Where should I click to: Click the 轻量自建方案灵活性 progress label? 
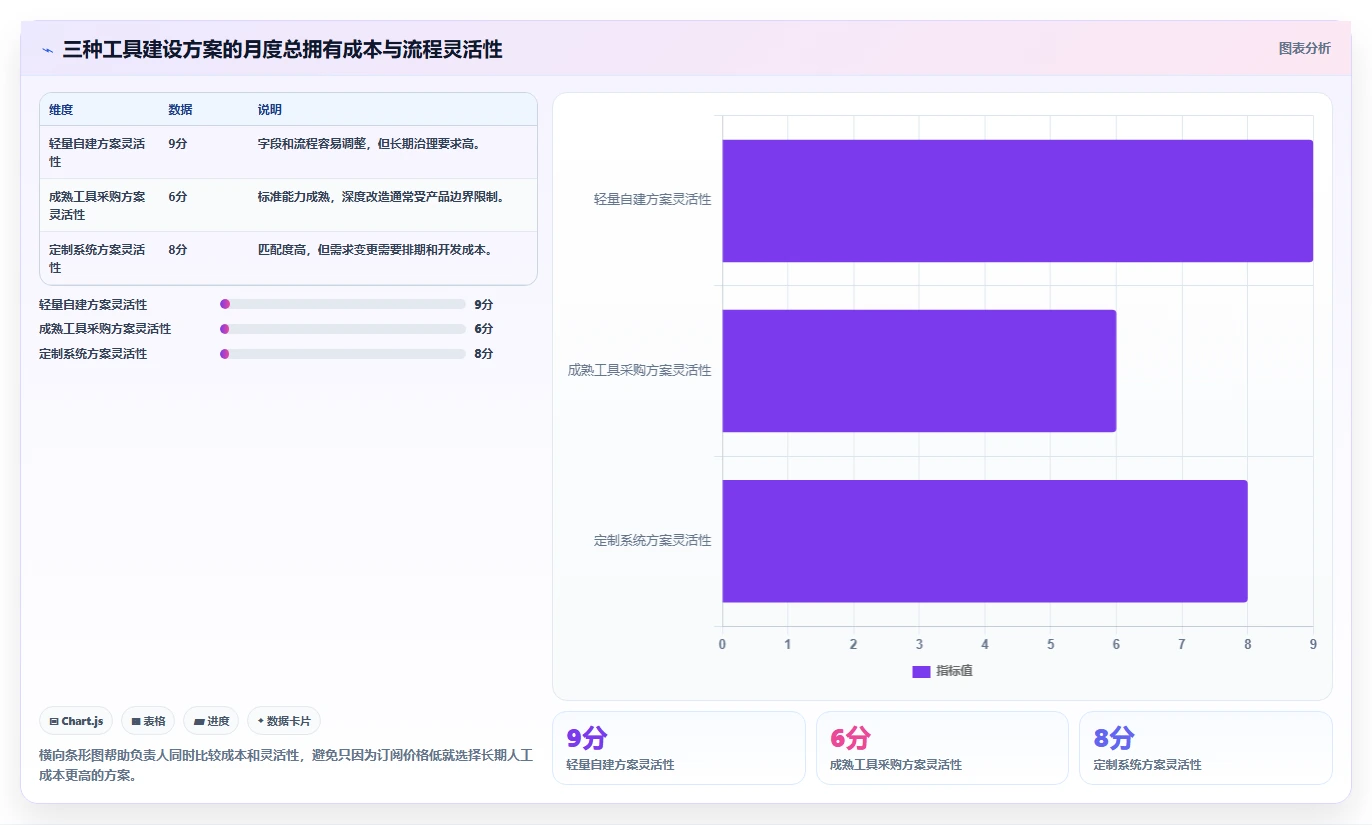click(x=93, y=304)
